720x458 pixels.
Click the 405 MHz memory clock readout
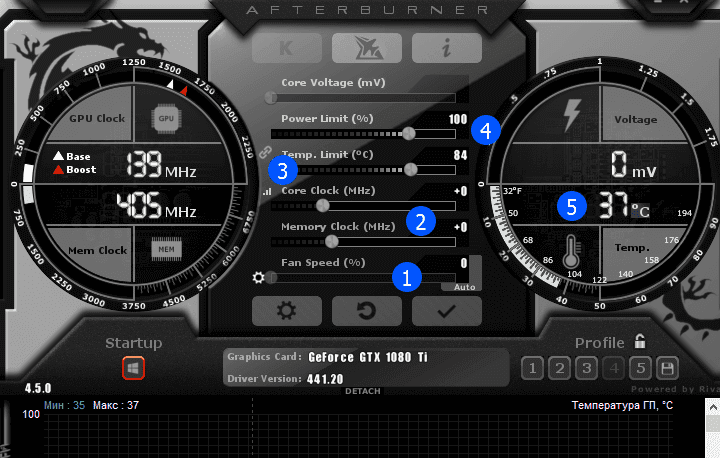point(156,205)
